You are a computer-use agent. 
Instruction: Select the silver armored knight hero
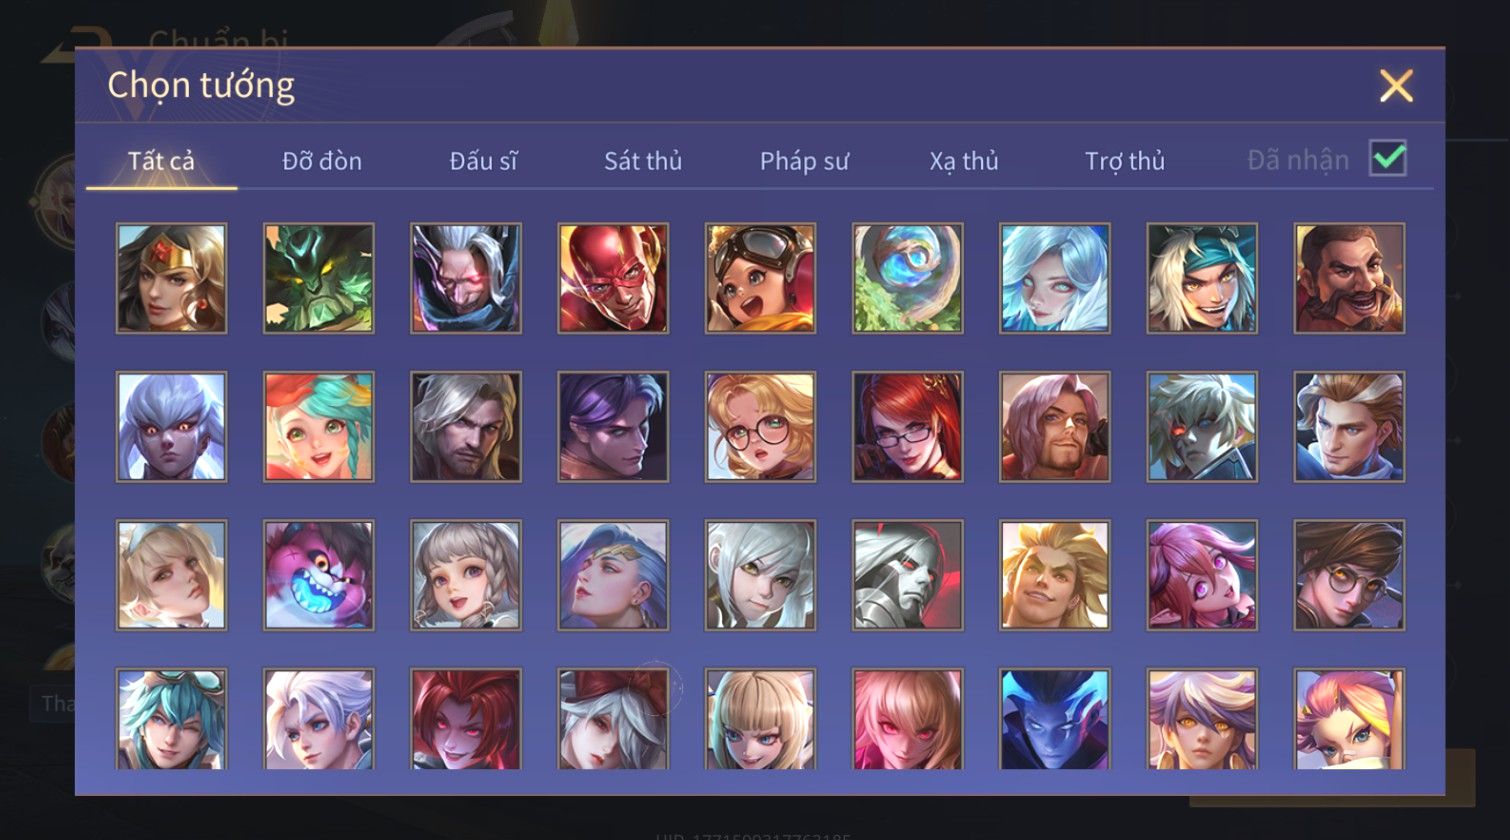(x=908, y=575)
